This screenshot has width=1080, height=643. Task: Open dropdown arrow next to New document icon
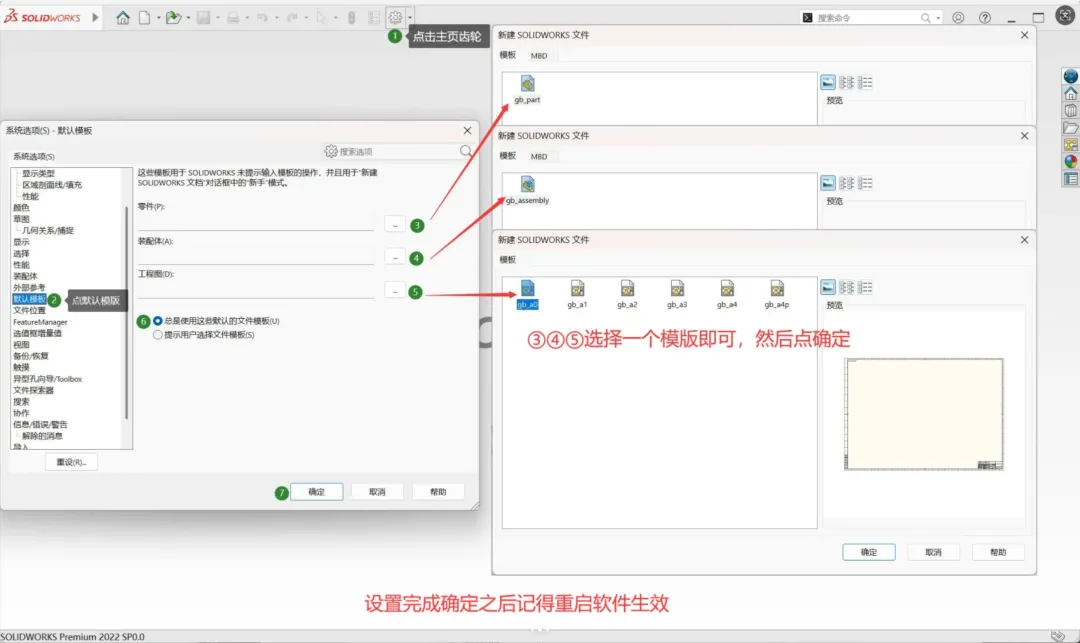pos(158,17)
